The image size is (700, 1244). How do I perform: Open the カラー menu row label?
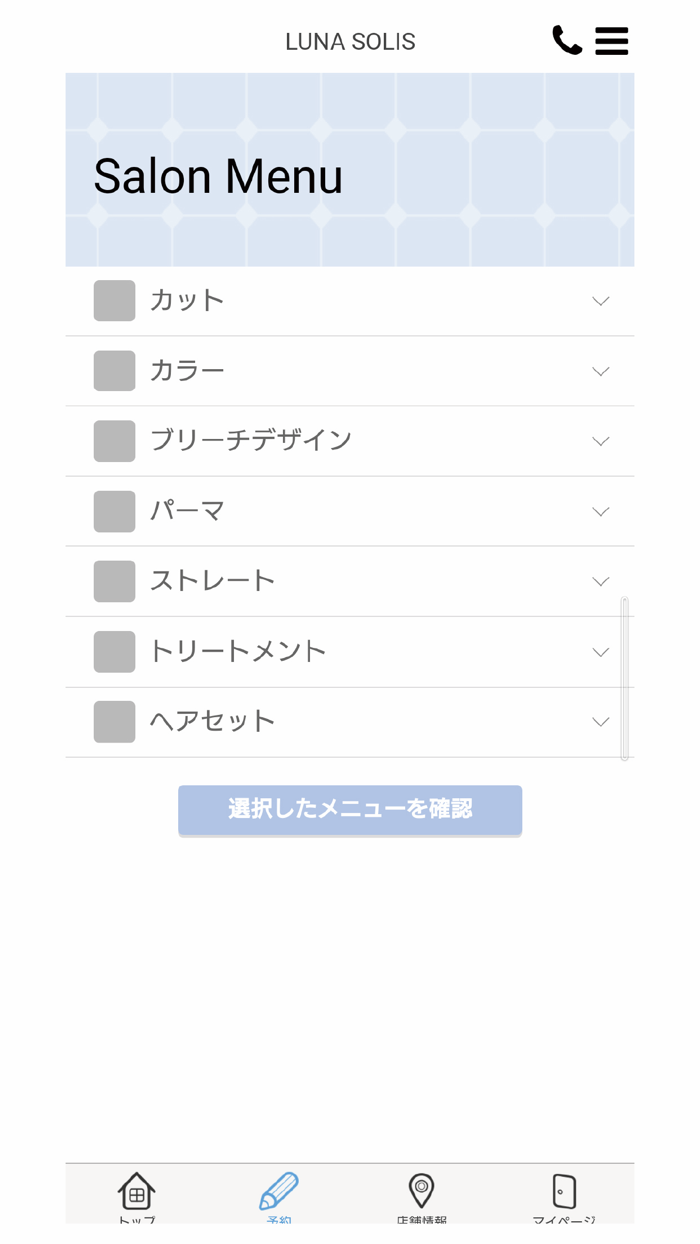click(187, 371)
